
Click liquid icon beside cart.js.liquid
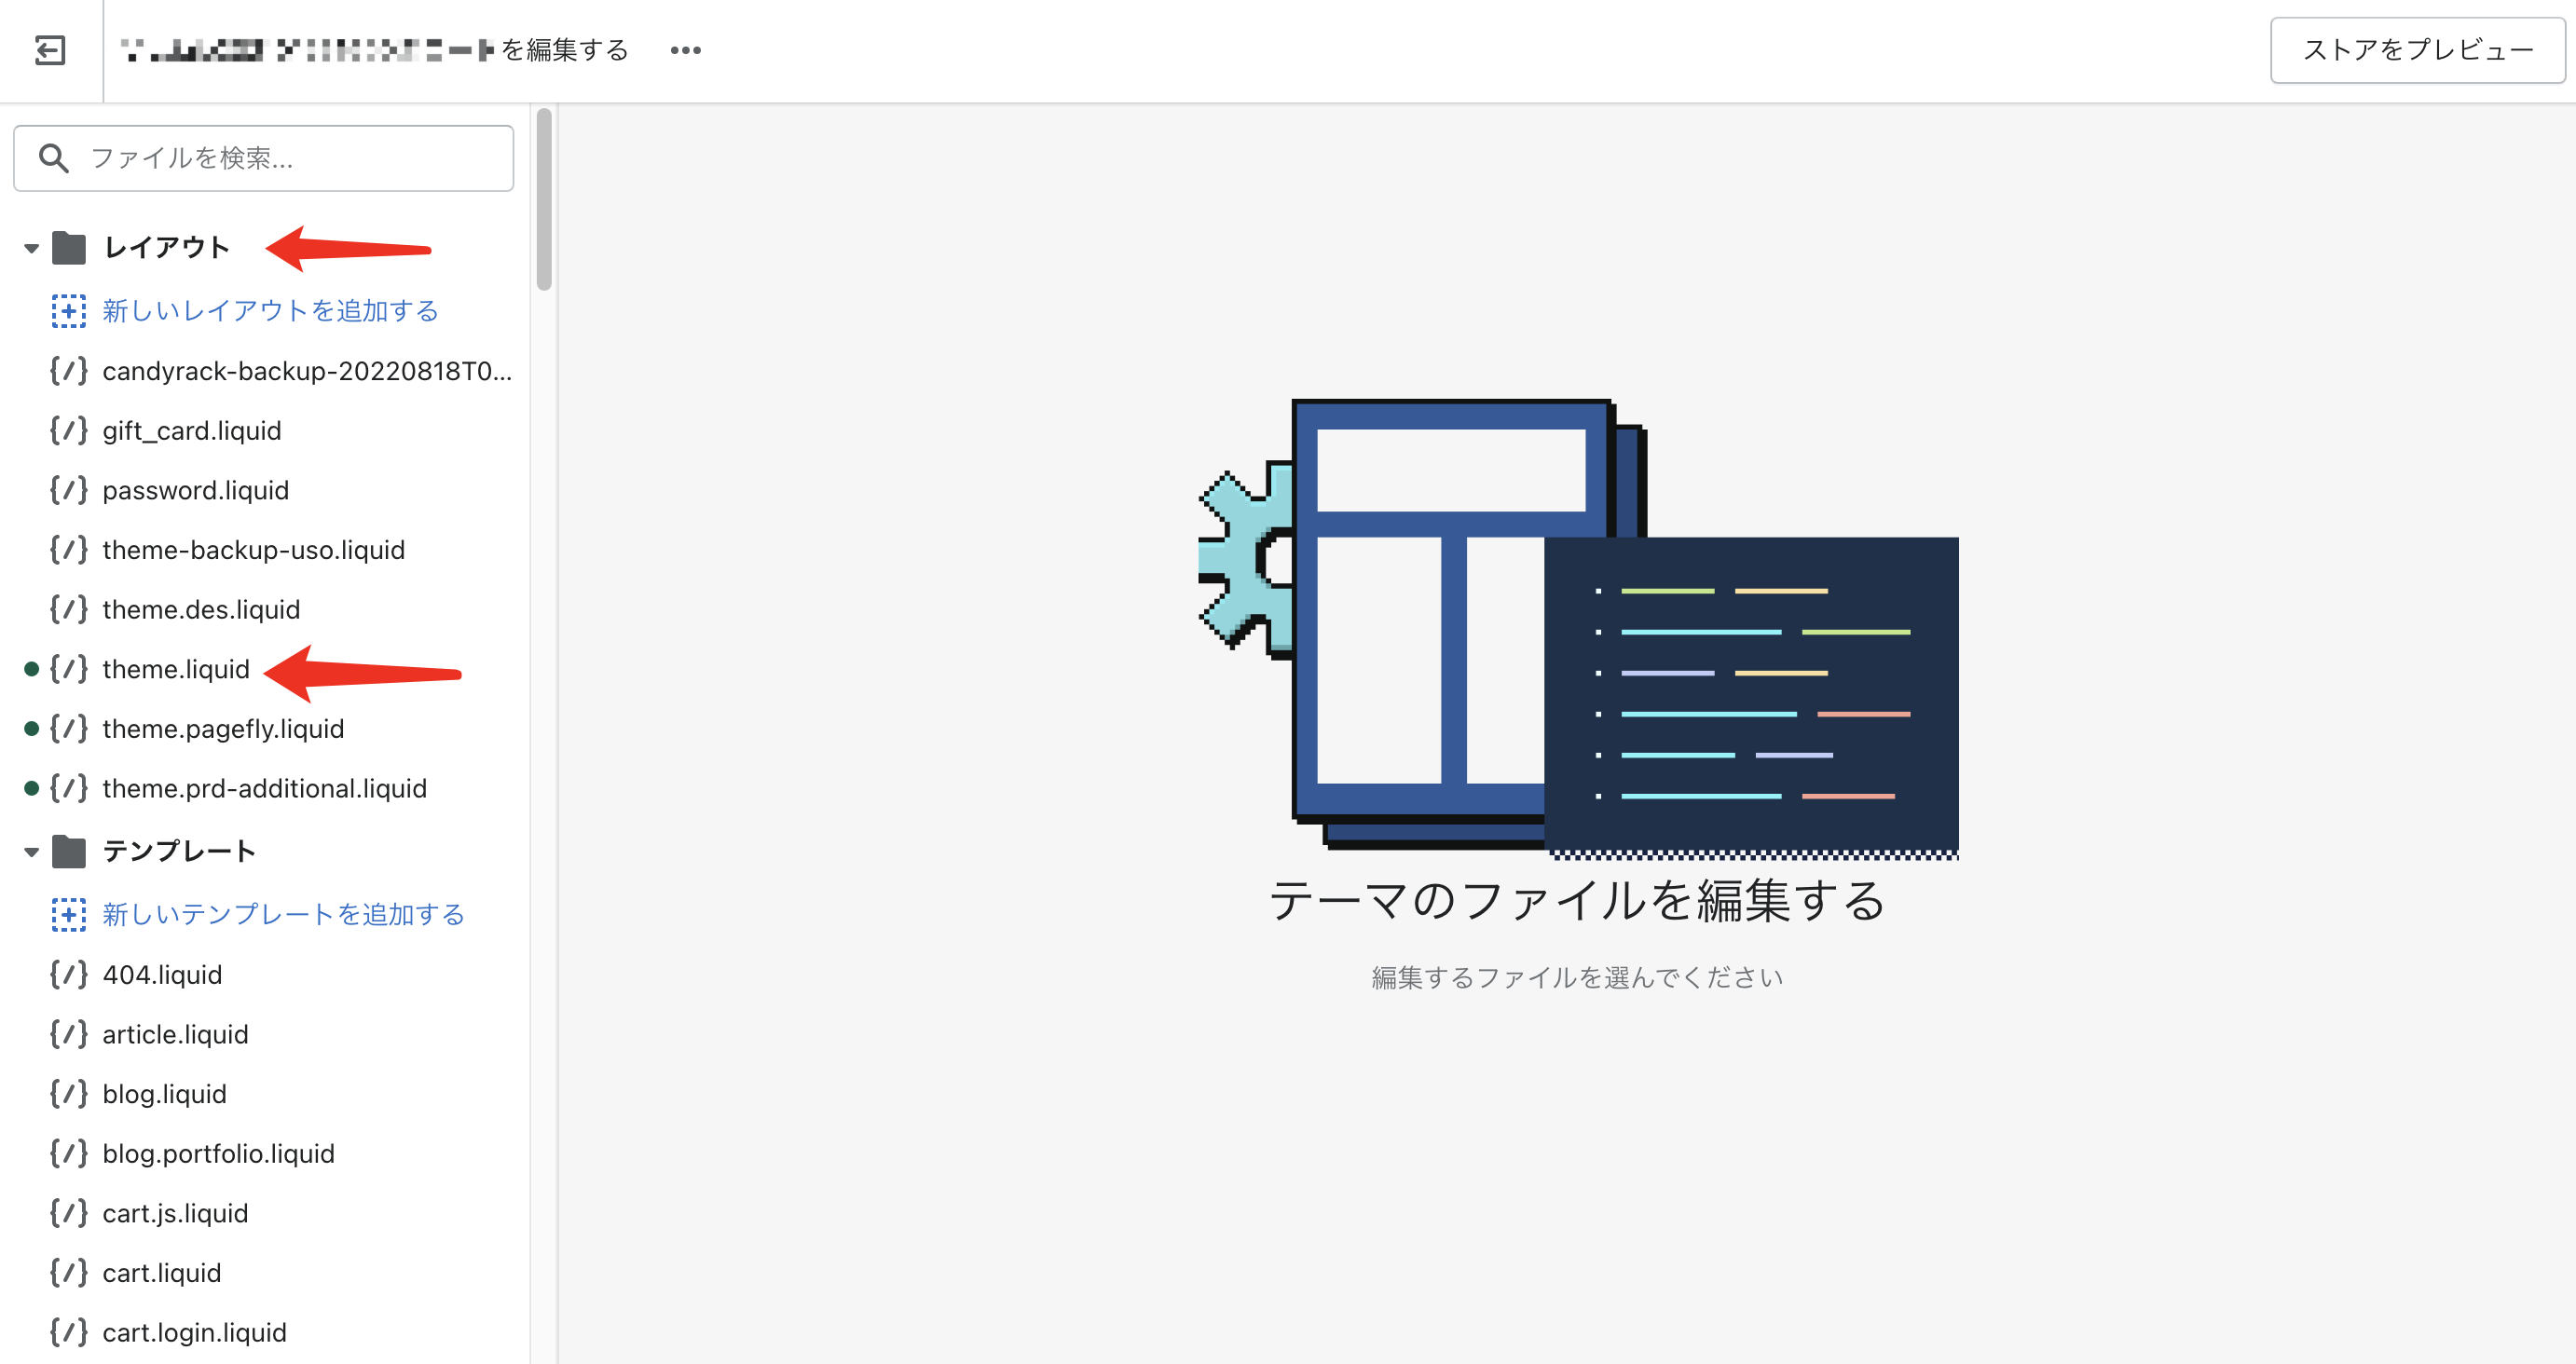69,1213
